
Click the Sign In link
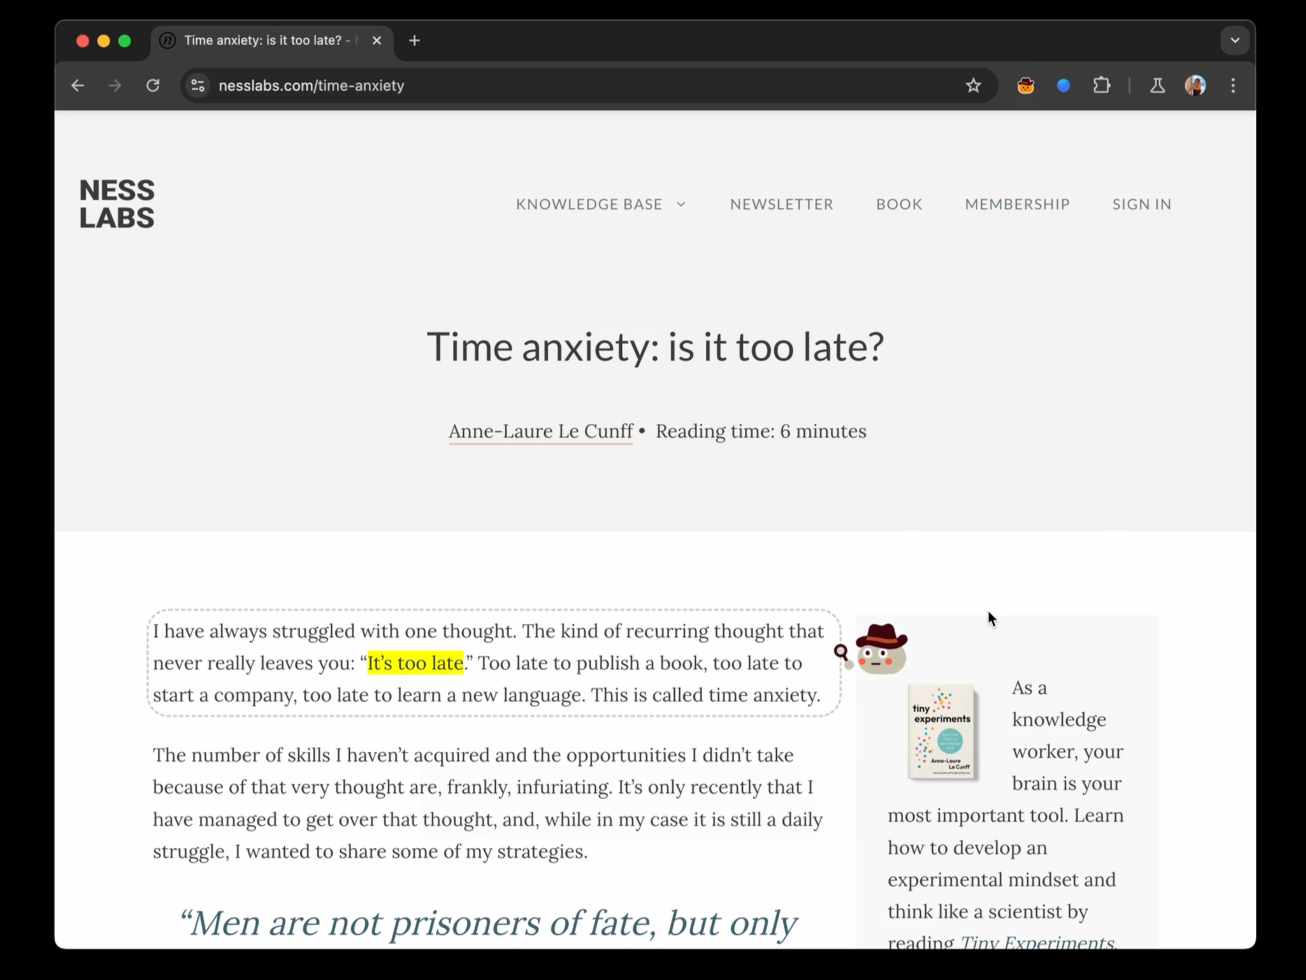click(x=1142, y=204)
